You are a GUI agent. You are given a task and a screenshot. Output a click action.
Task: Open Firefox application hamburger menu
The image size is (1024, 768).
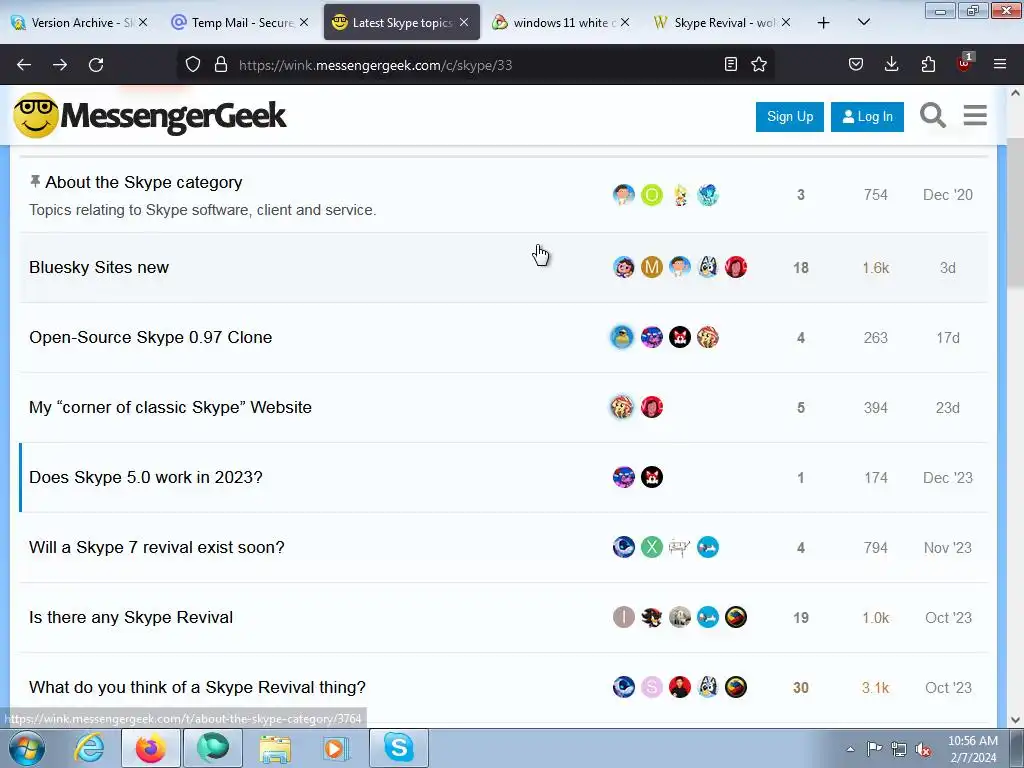pos(1000,64)
